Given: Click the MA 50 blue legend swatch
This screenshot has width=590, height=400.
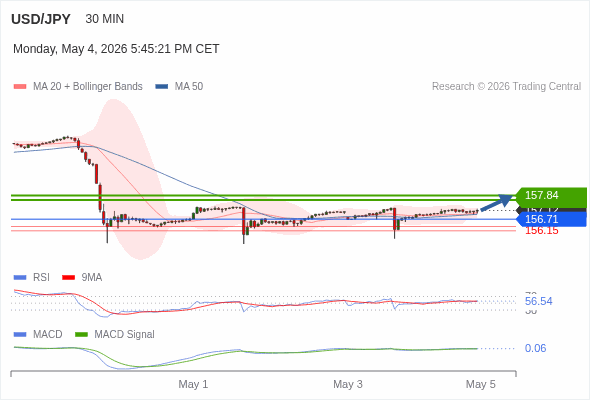Looking at the screenshot, I should coord(162,87).
